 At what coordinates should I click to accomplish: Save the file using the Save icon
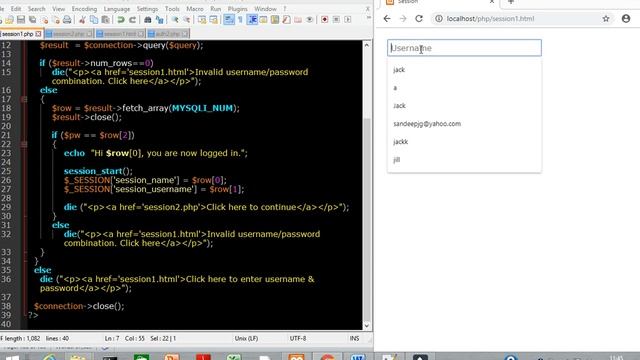tap(21, 20)
